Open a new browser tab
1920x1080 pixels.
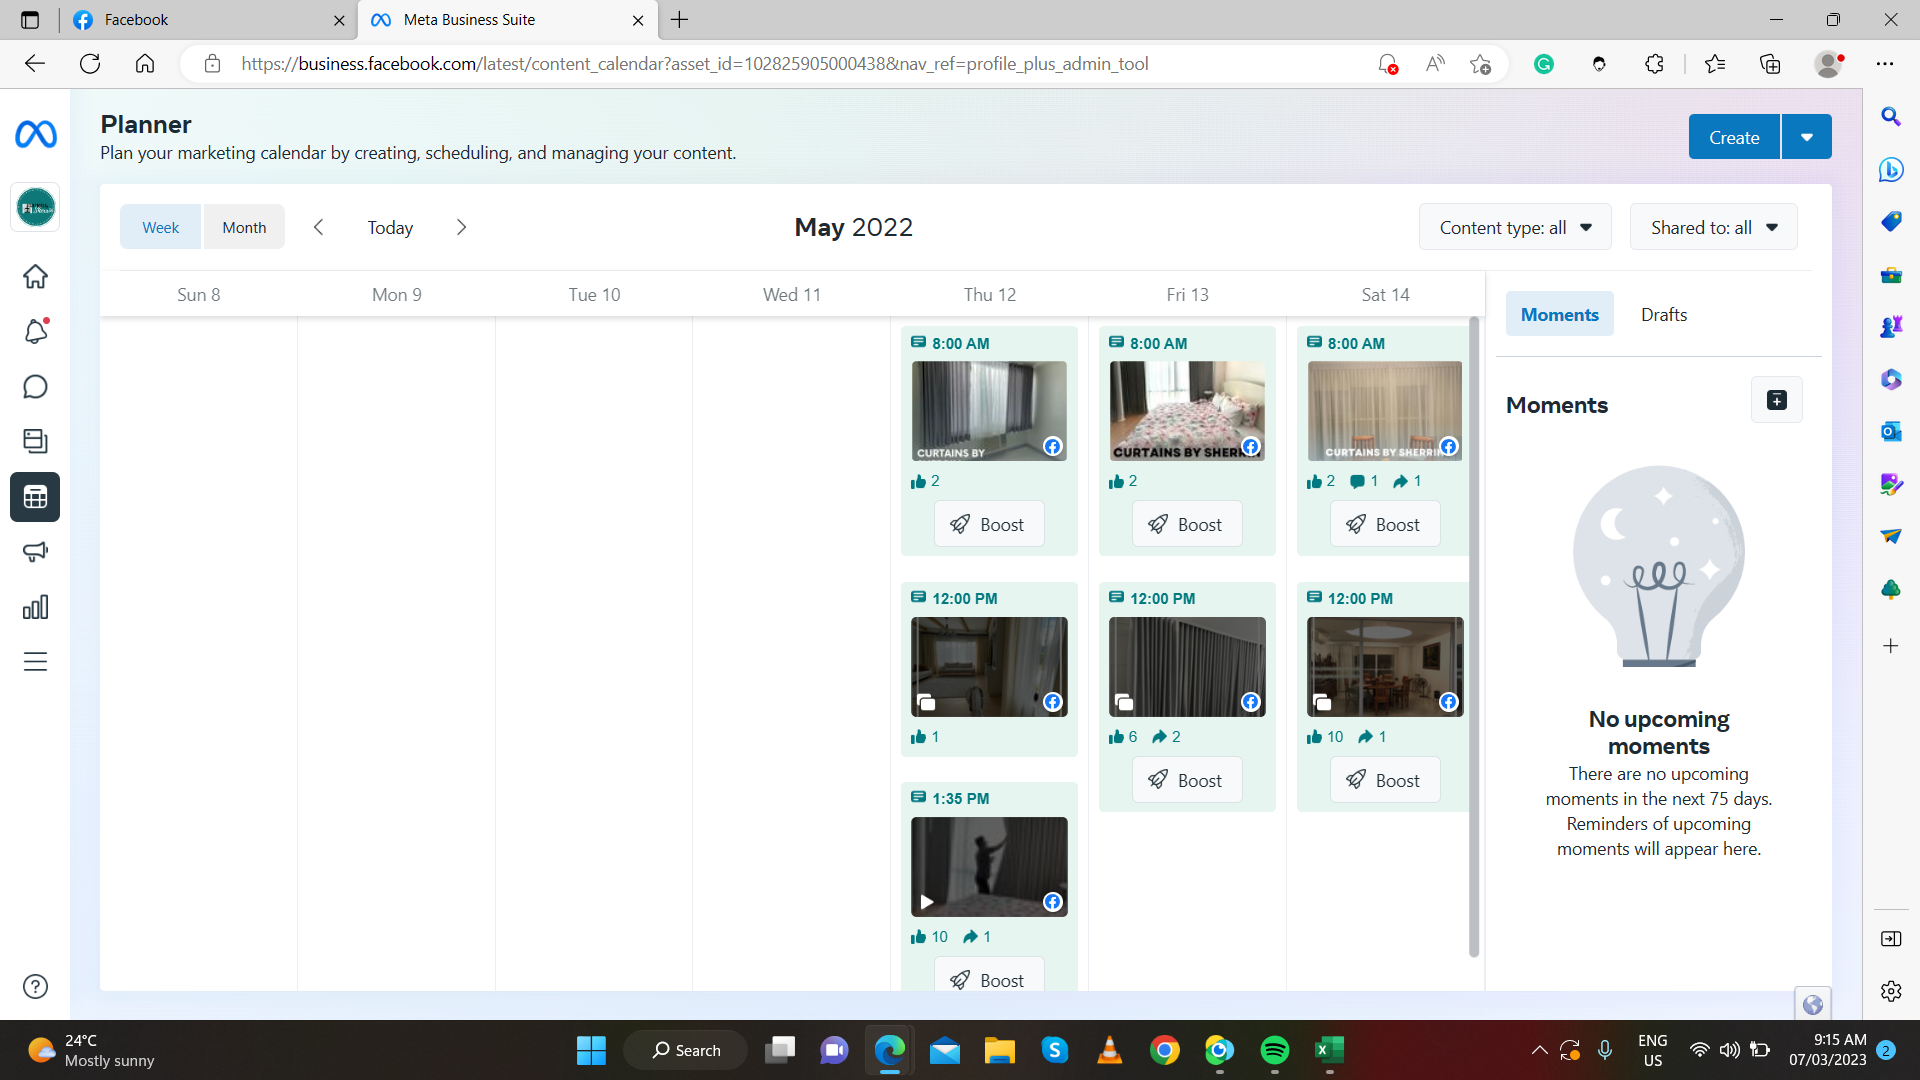pyautogui.click(x=680, y=20)
